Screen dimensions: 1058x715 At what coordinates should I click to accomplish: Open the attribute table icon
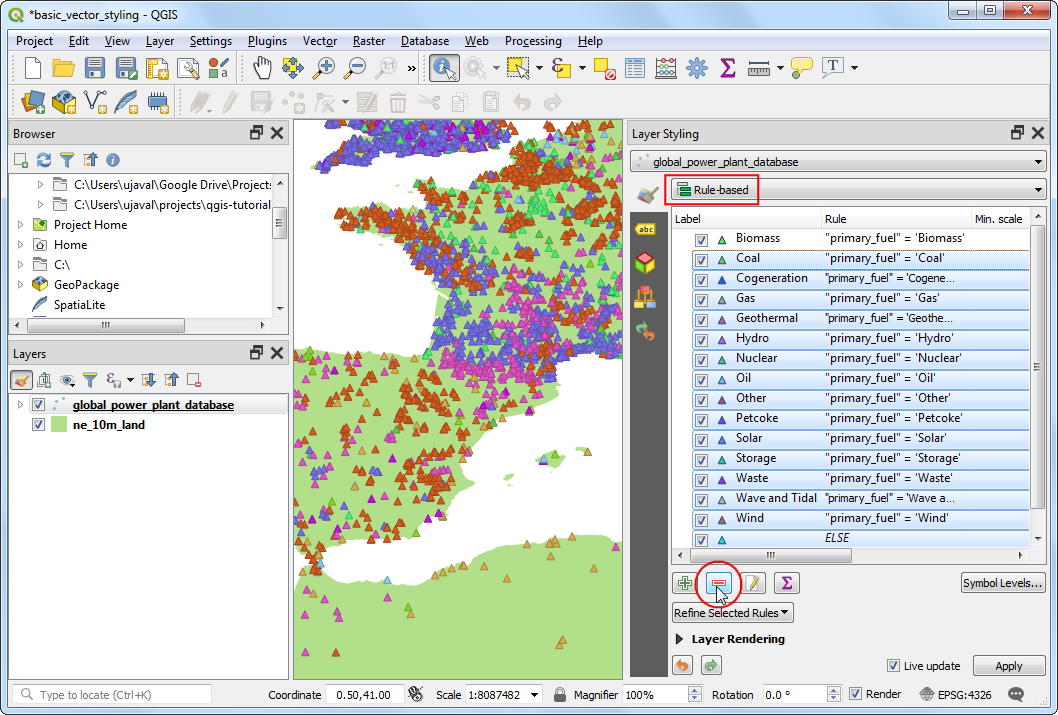635,68
